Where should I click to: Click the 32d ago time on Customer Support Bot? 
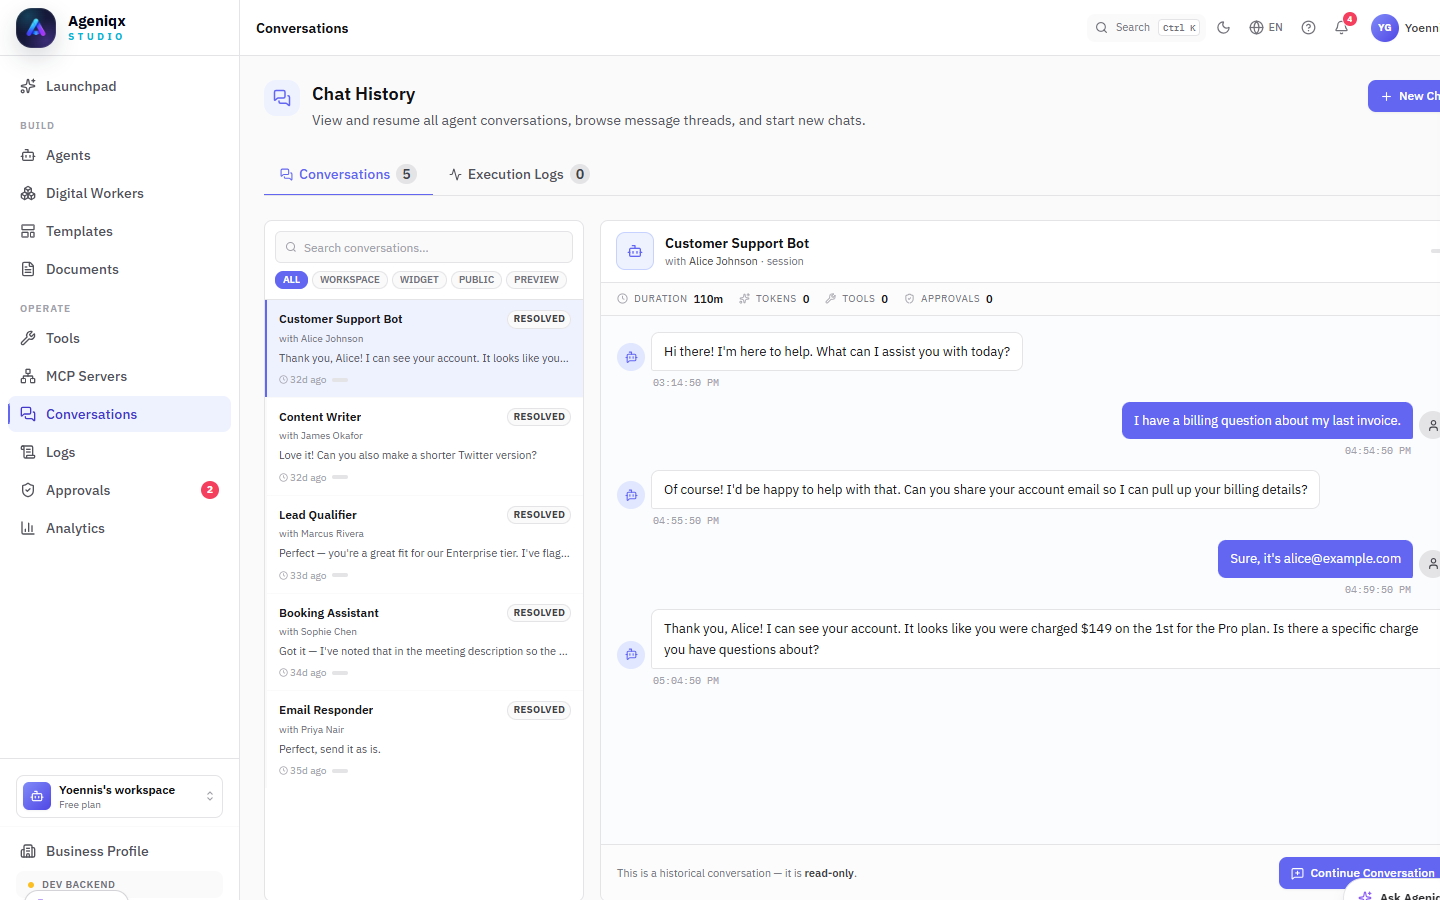[x=303, y=380]
